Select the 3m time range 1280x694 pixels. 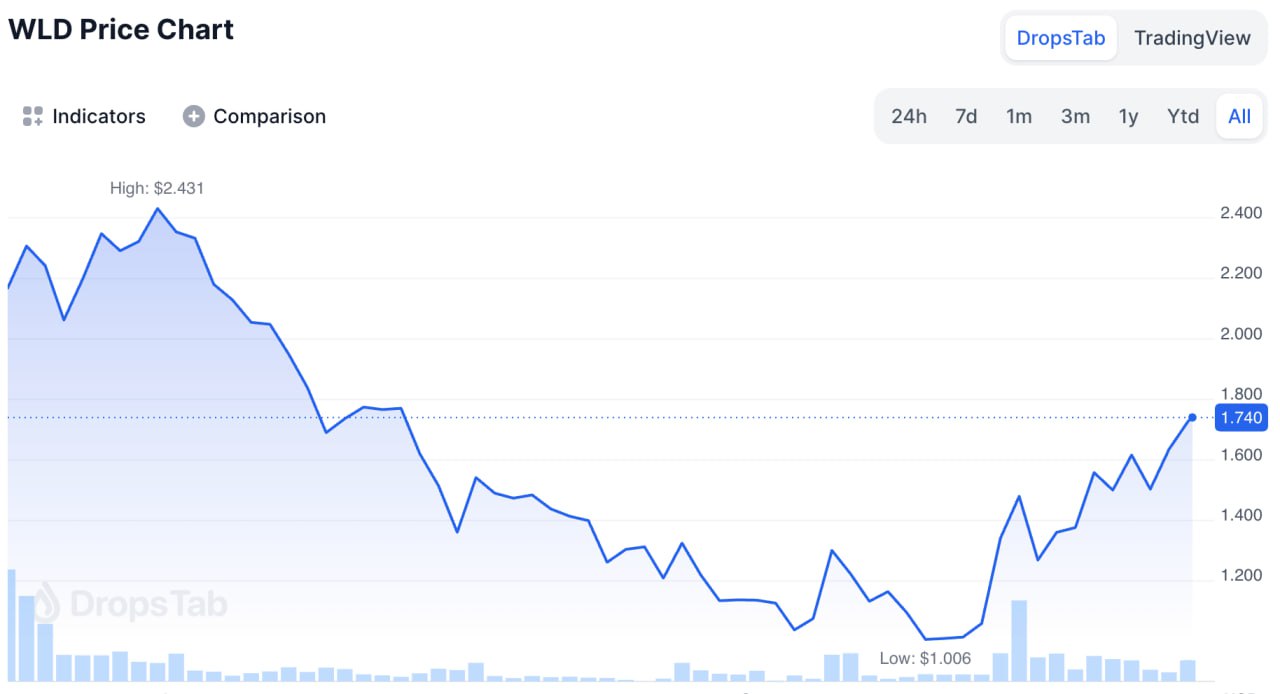pyautogui.click(x=1075, y=116)
